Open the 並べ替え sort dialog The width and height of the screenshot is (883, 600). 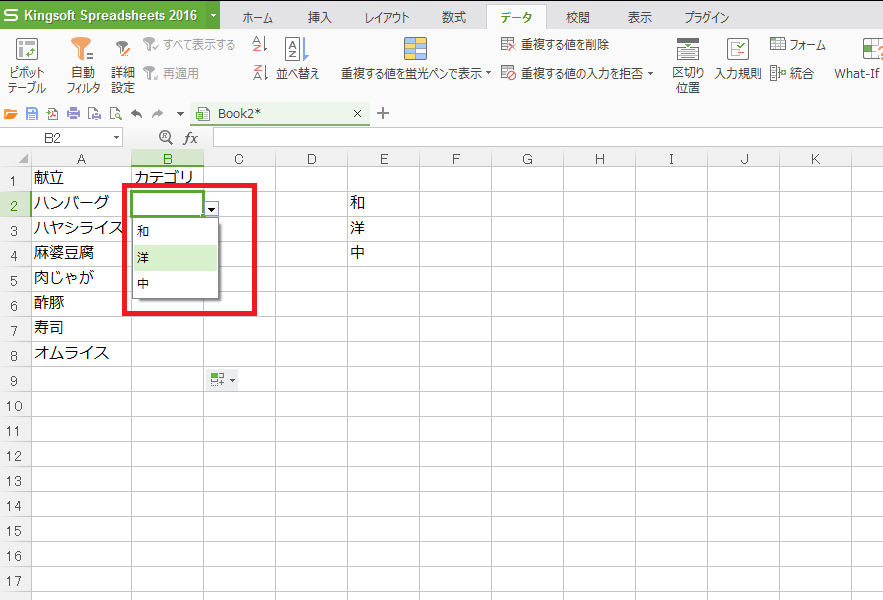click(x=297, y=59)
